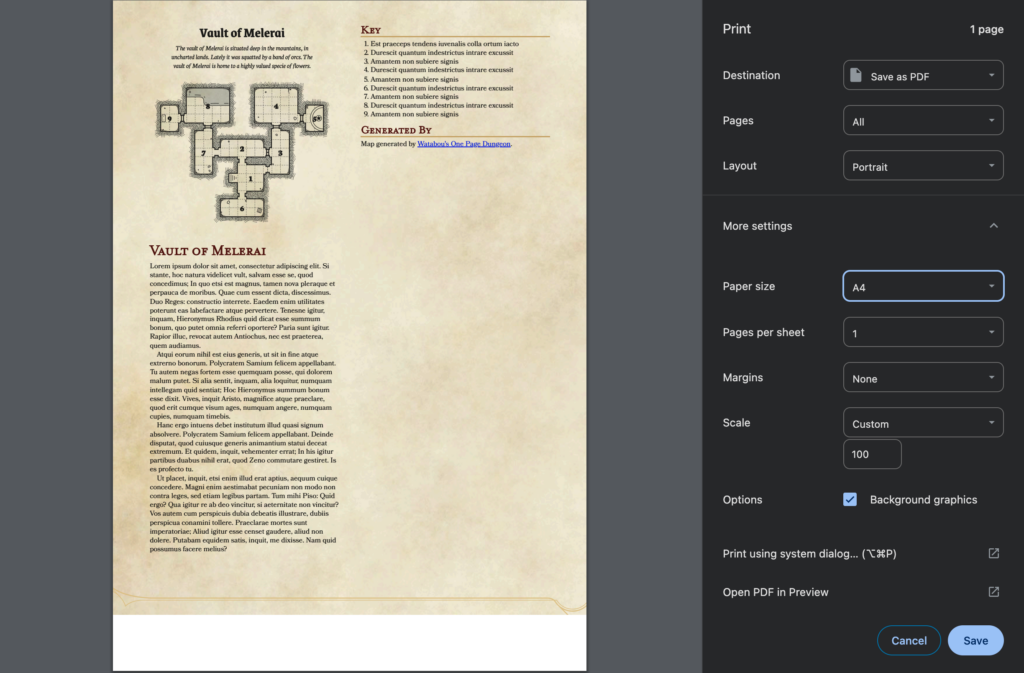Follow the Watabou's One Page Dungeon link
Image resolution: width=1024 pixels, height=673 pixels.
[465, 143]
